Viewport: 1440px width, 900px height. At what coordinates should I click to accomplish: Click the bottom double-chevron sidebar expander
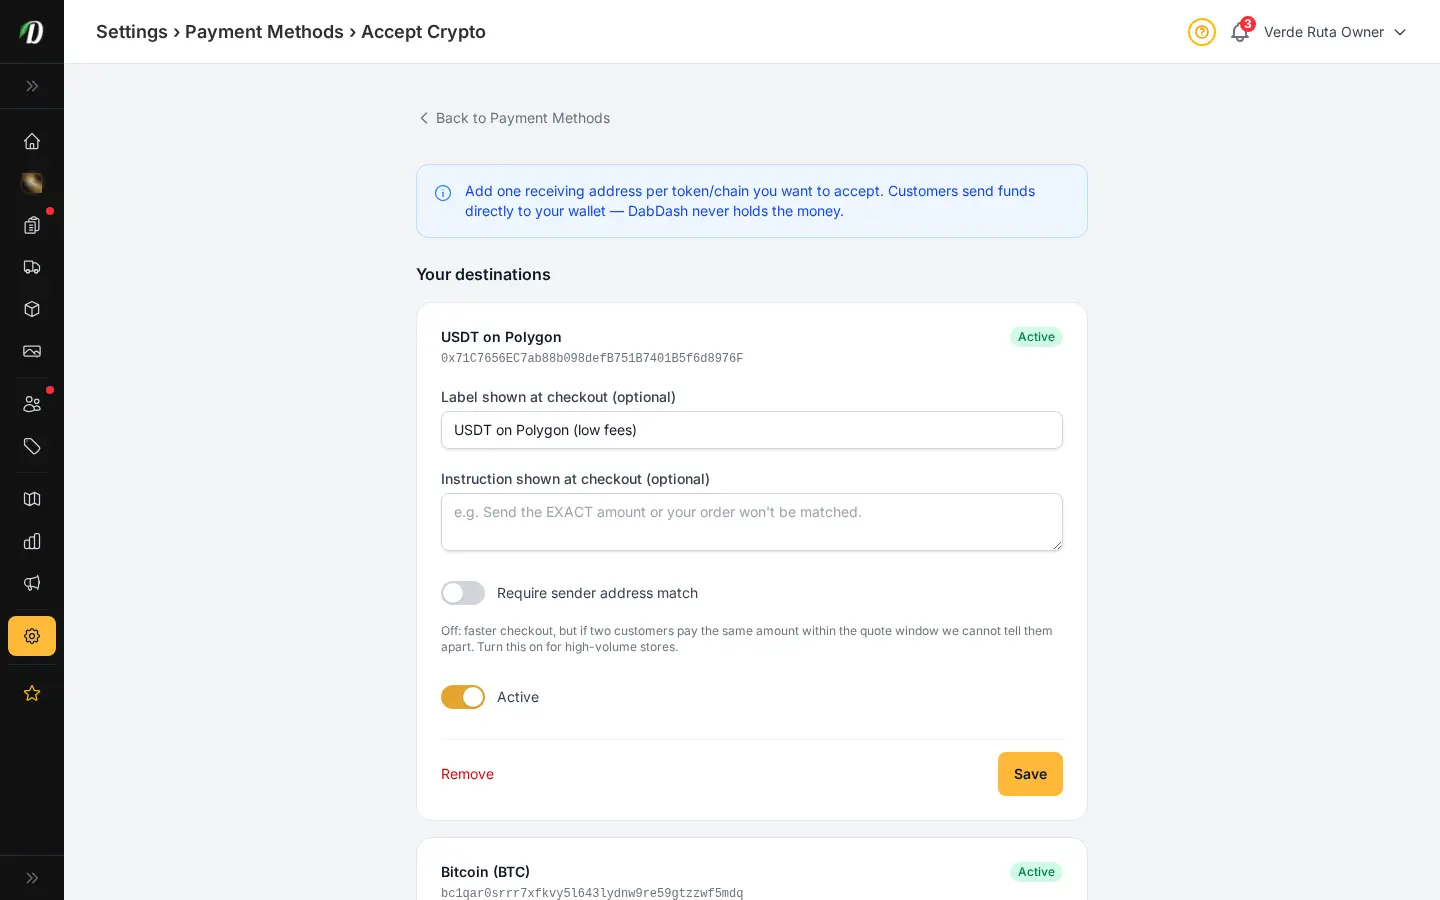(32, 878)
